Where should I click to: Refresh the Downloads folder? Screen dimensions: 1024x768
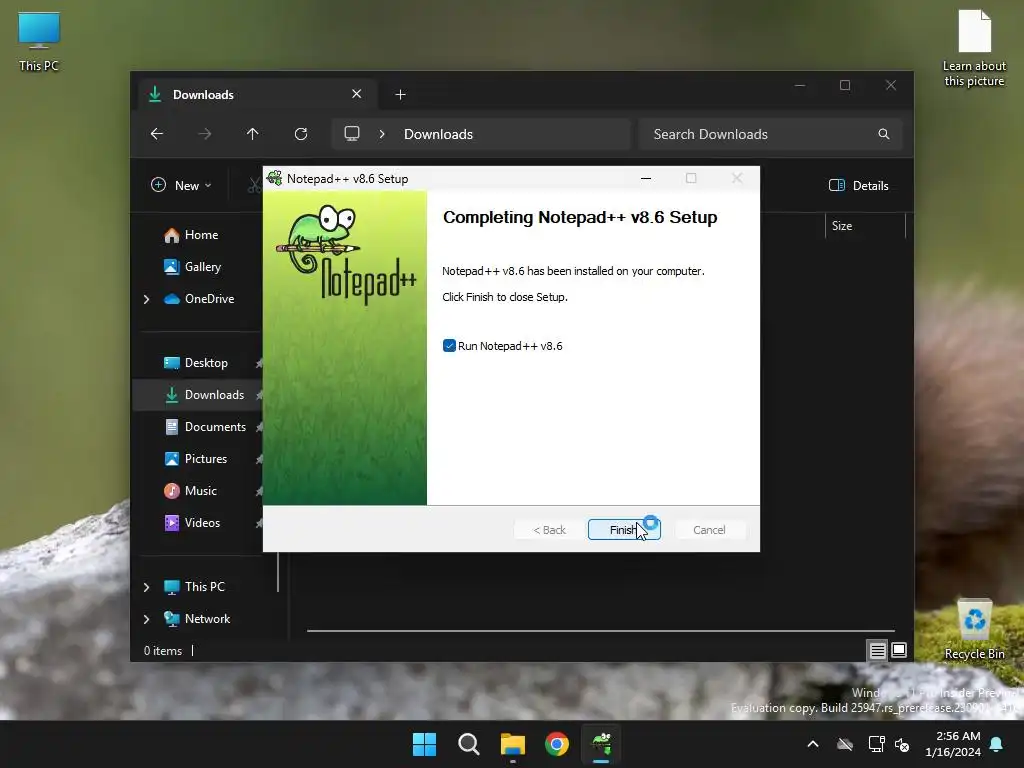301,134
